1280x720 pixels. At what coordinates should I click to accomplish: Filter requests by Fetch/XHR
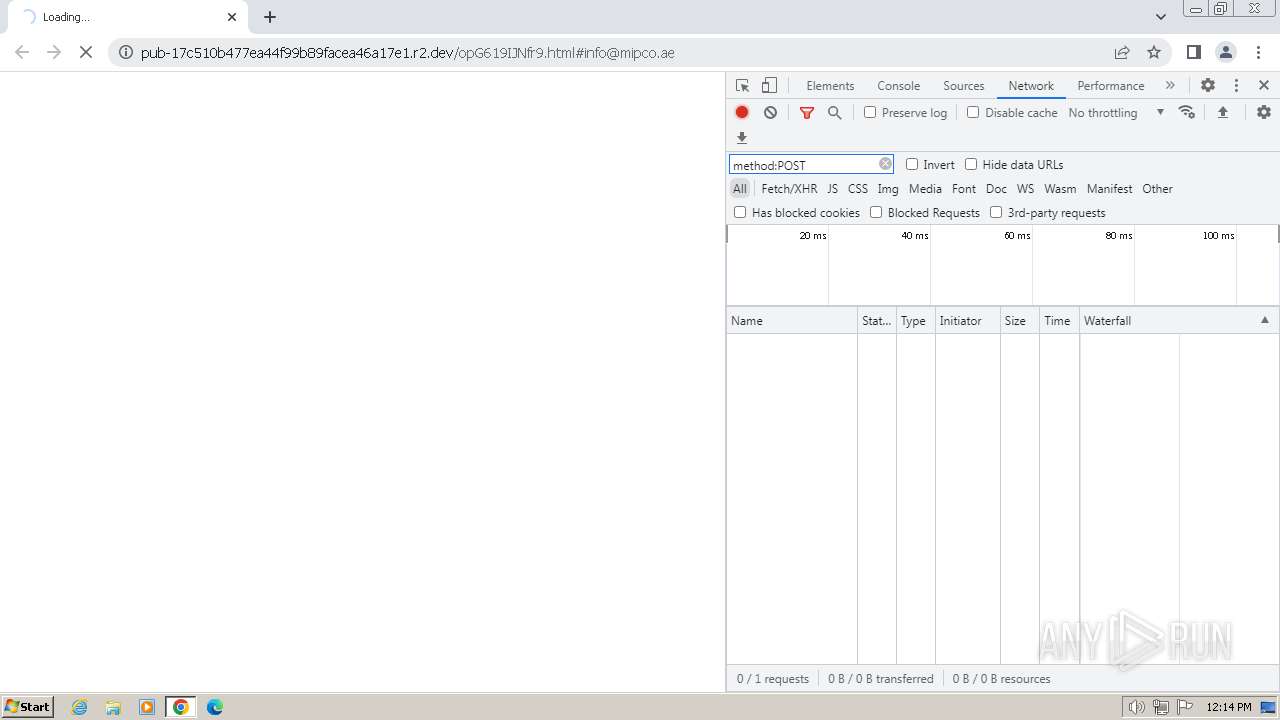point(789,188)
